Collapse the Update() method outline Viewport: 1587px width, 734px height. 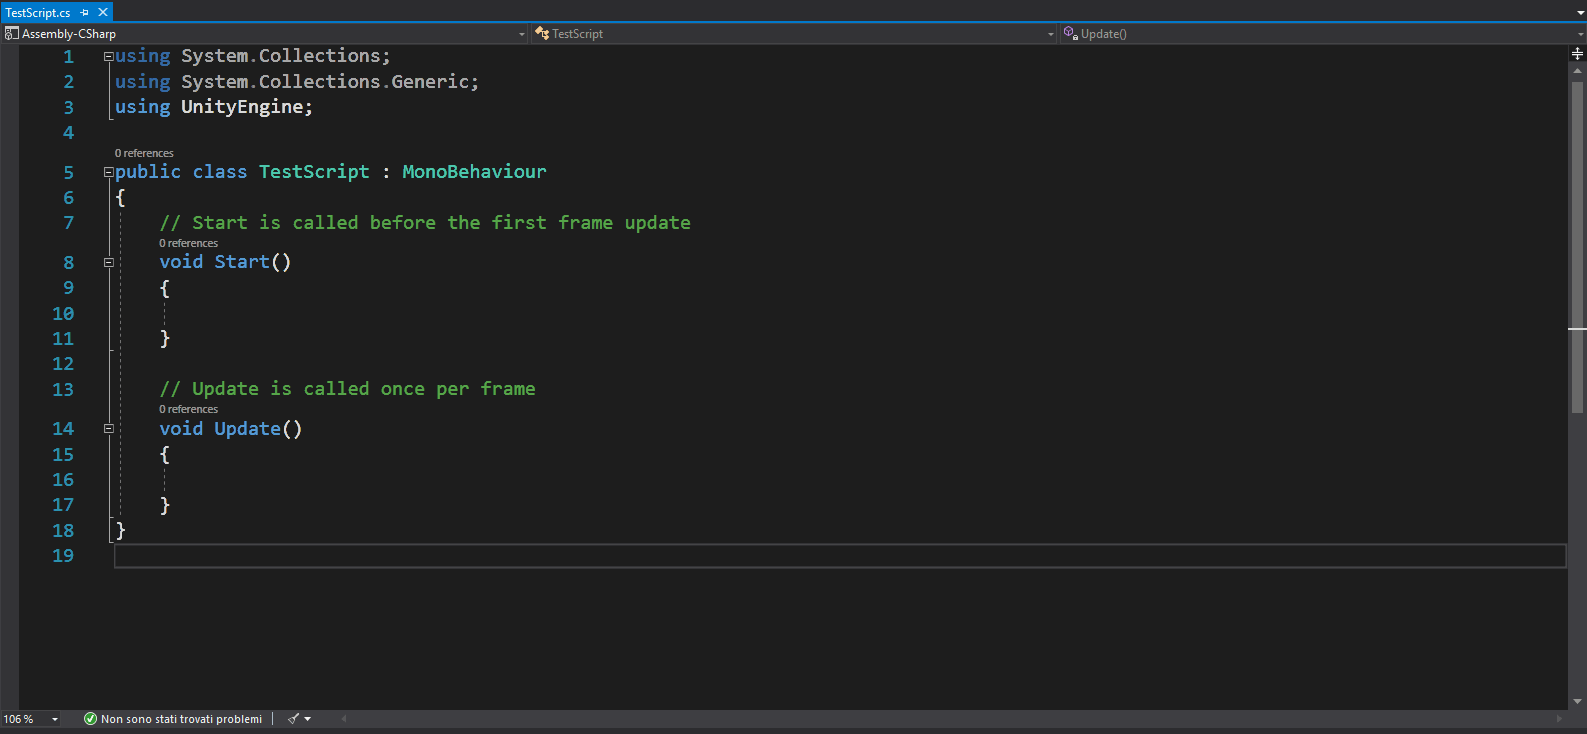point(108,428)
